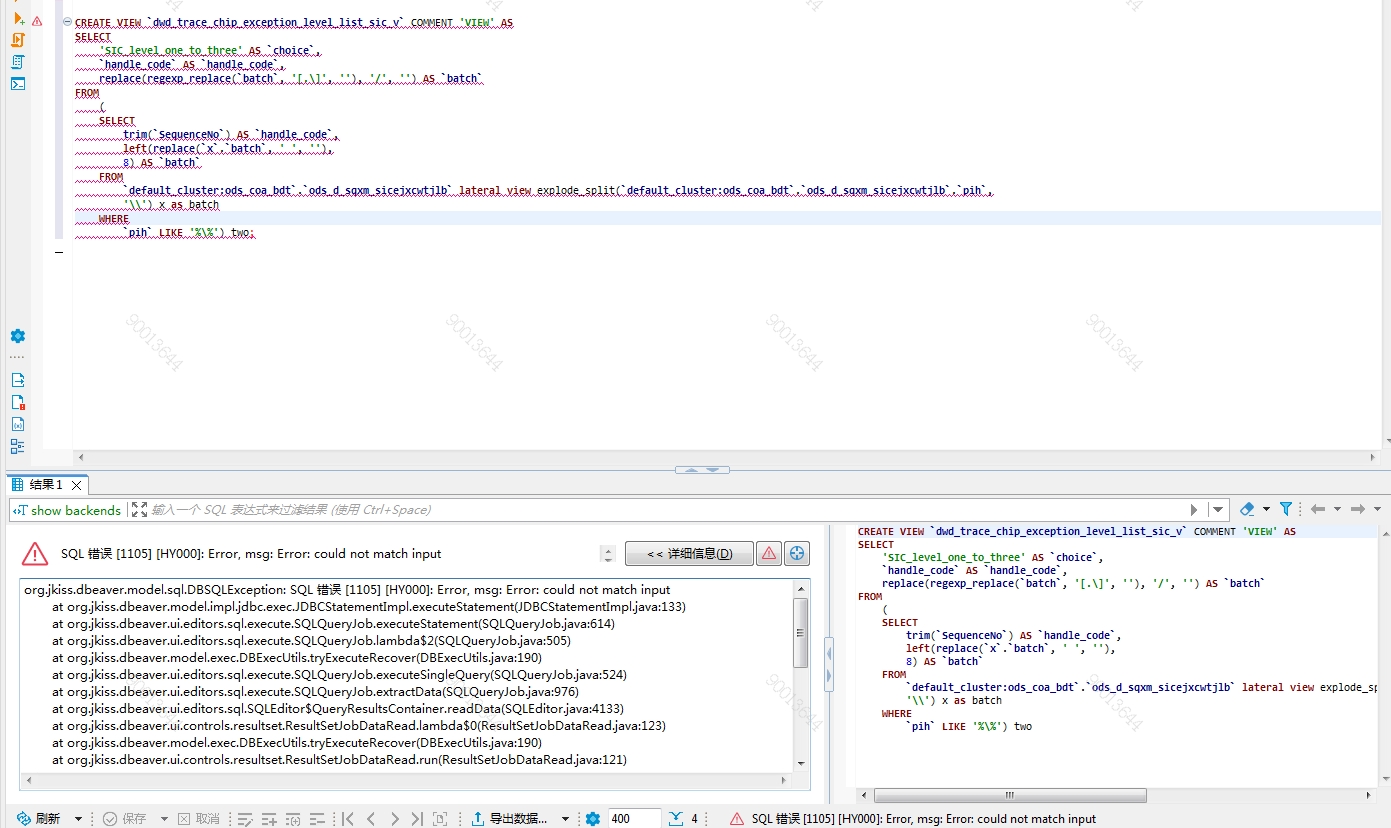Viewport: 1391px width, 828px height.
Task: Click the 导出数据 export button
Action: pos(510,818)
